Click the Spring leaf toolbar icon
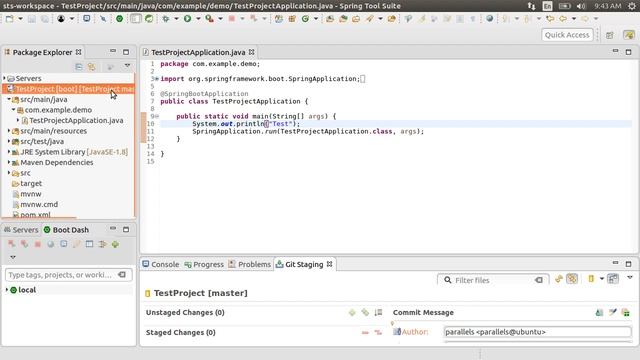Screen dimensions: 640x360 (149, 19)
